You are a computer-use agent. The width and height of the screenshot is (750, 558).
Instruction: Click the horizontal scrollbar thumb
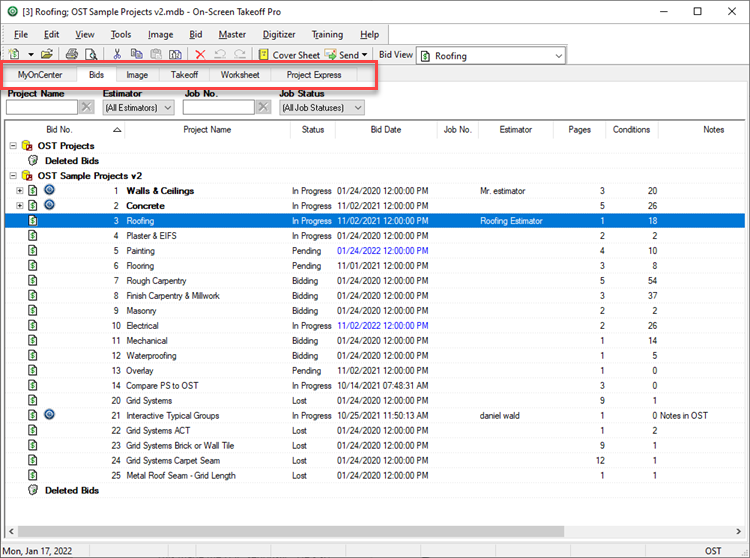291,531
